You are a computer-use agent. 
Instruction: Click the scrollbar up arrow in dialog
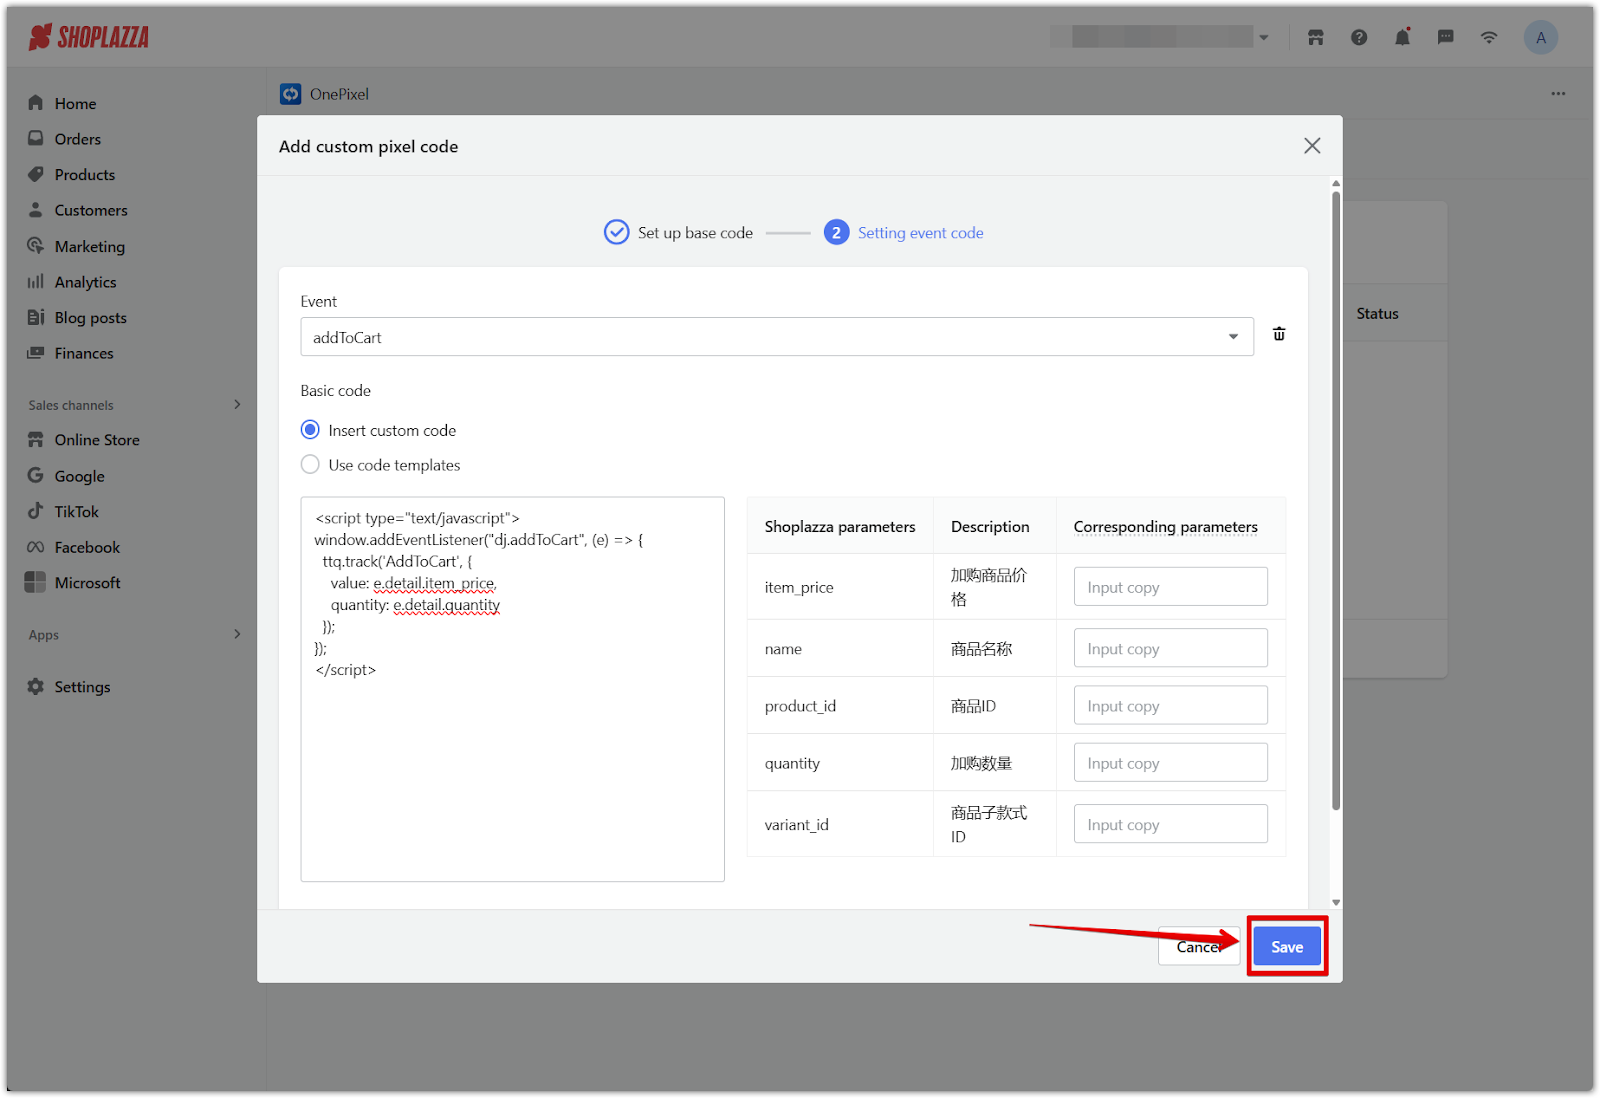[x=1336, y=184]
